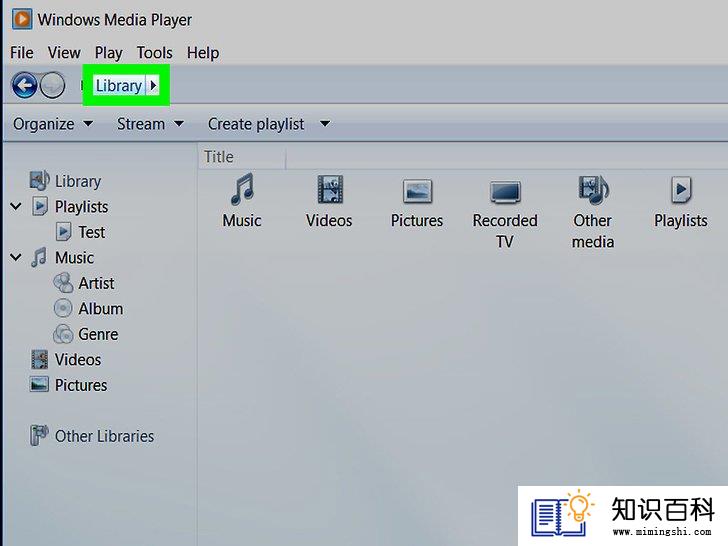Select the Library item in the sidebar tree

[x=78, y=181]
